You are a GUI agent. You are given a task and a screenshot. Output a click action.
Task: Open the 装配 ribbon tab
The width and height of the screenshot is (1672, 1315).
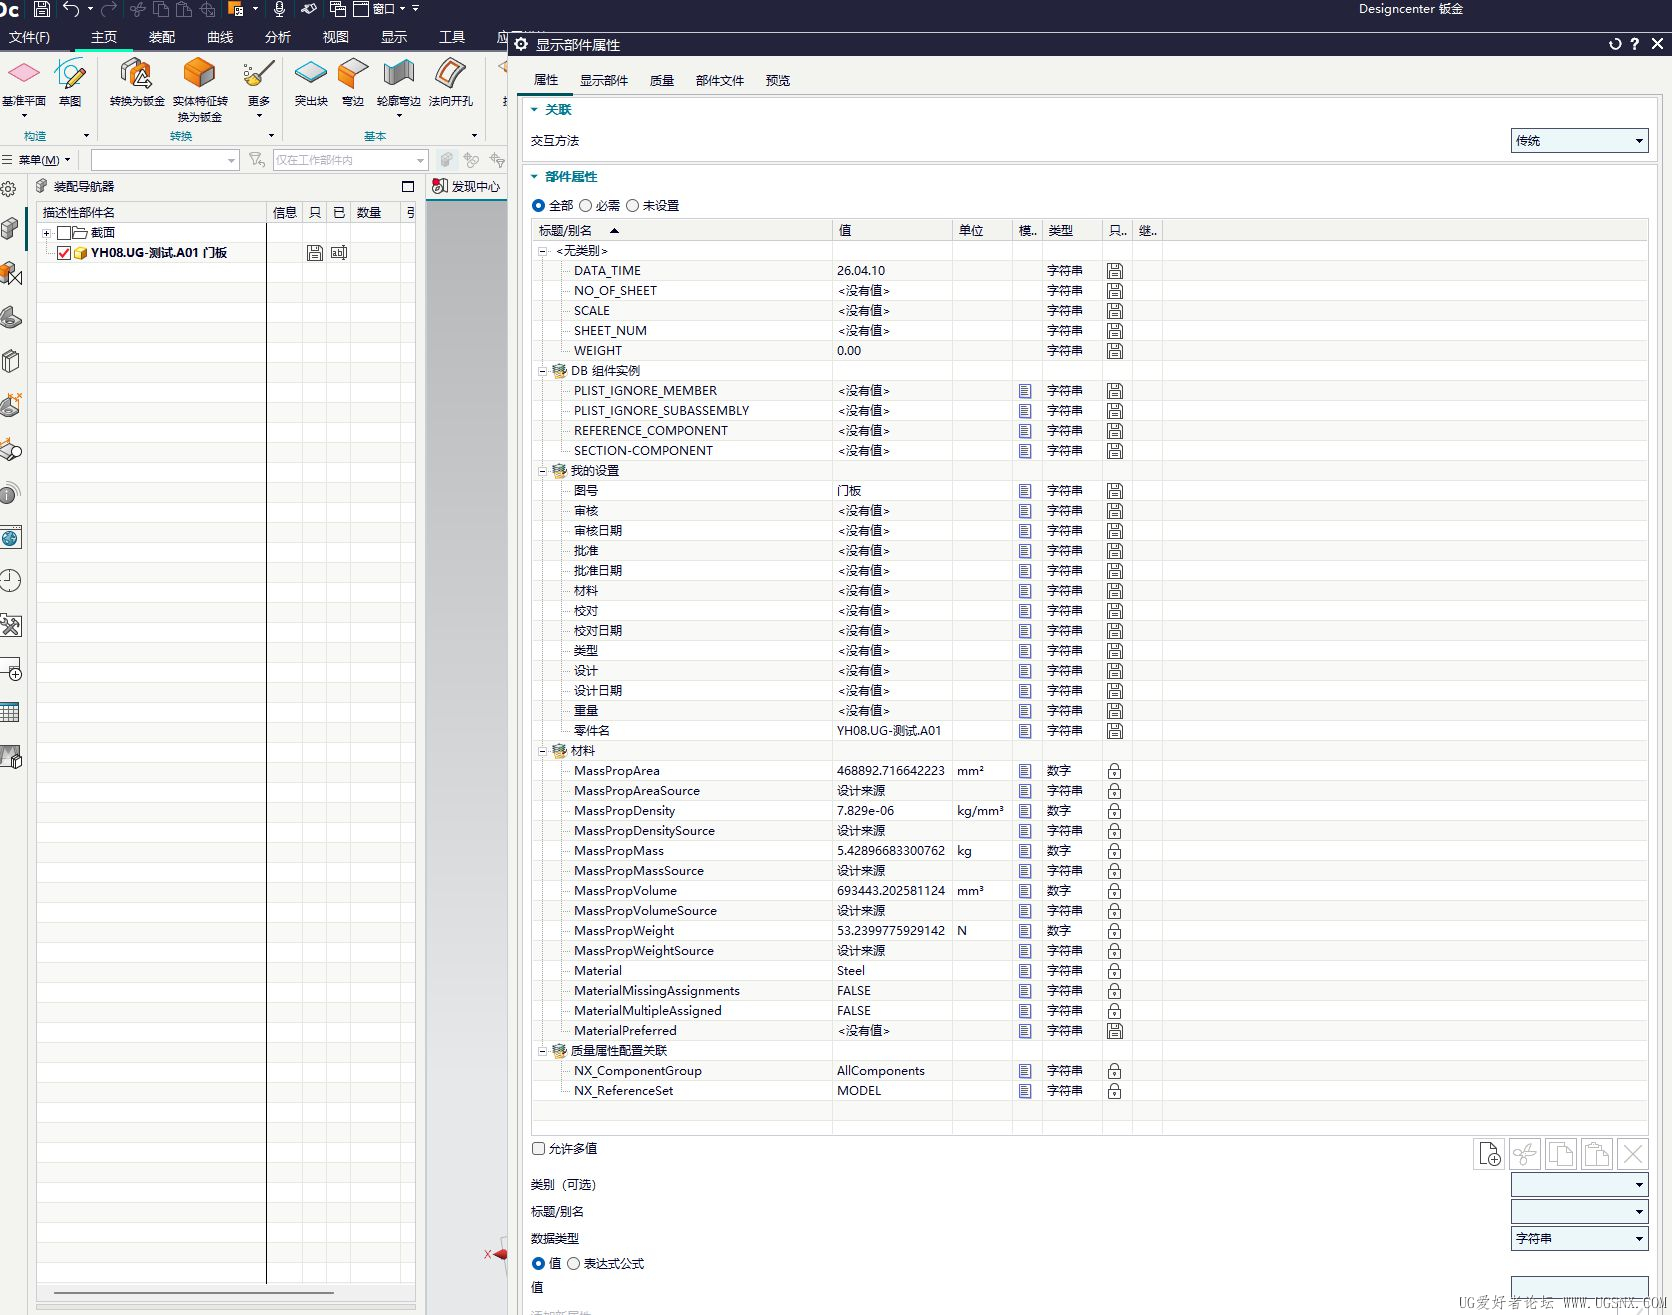(x=162, y=37)
